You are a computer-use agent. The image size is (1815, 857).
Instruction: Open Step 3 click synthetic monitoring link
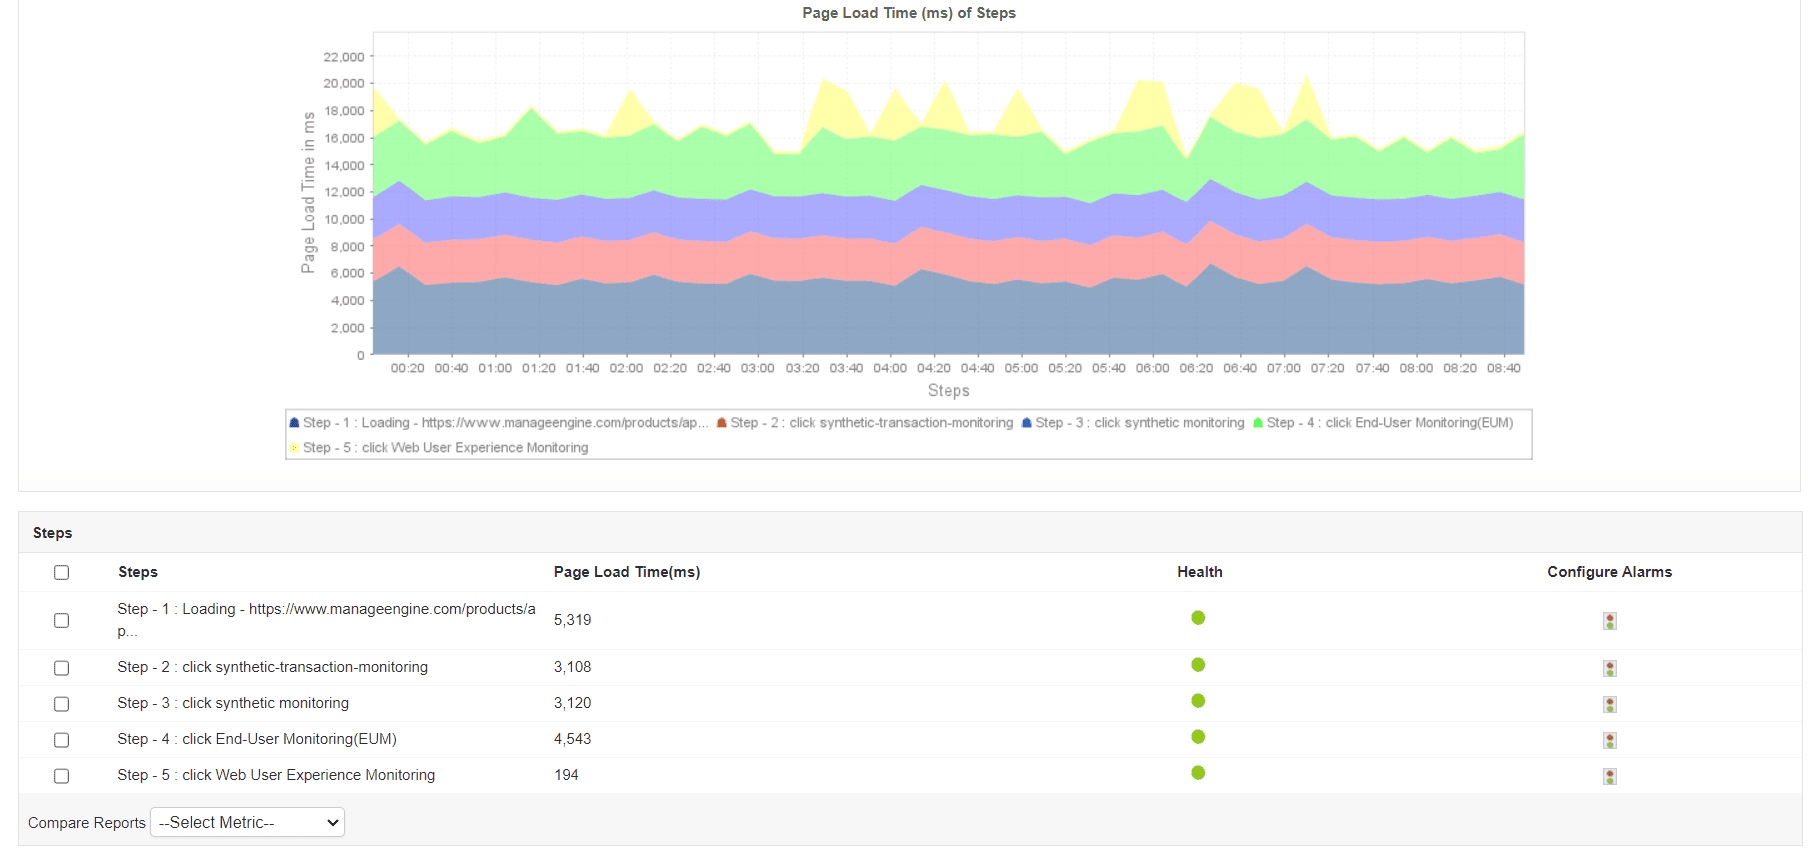pyautogui.click(x=233, y=703)
